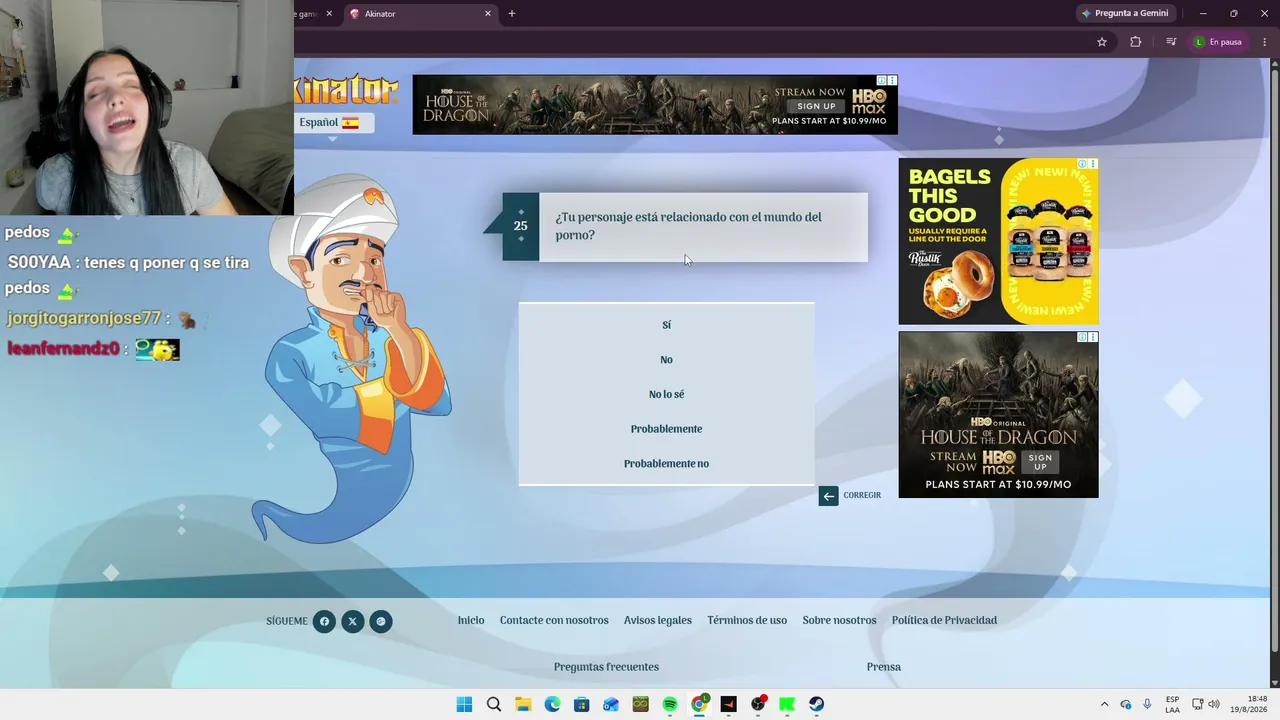Click the Pregunta a Gemini button
Screen dimensions: 1280x720
[x=1125, y=13]
